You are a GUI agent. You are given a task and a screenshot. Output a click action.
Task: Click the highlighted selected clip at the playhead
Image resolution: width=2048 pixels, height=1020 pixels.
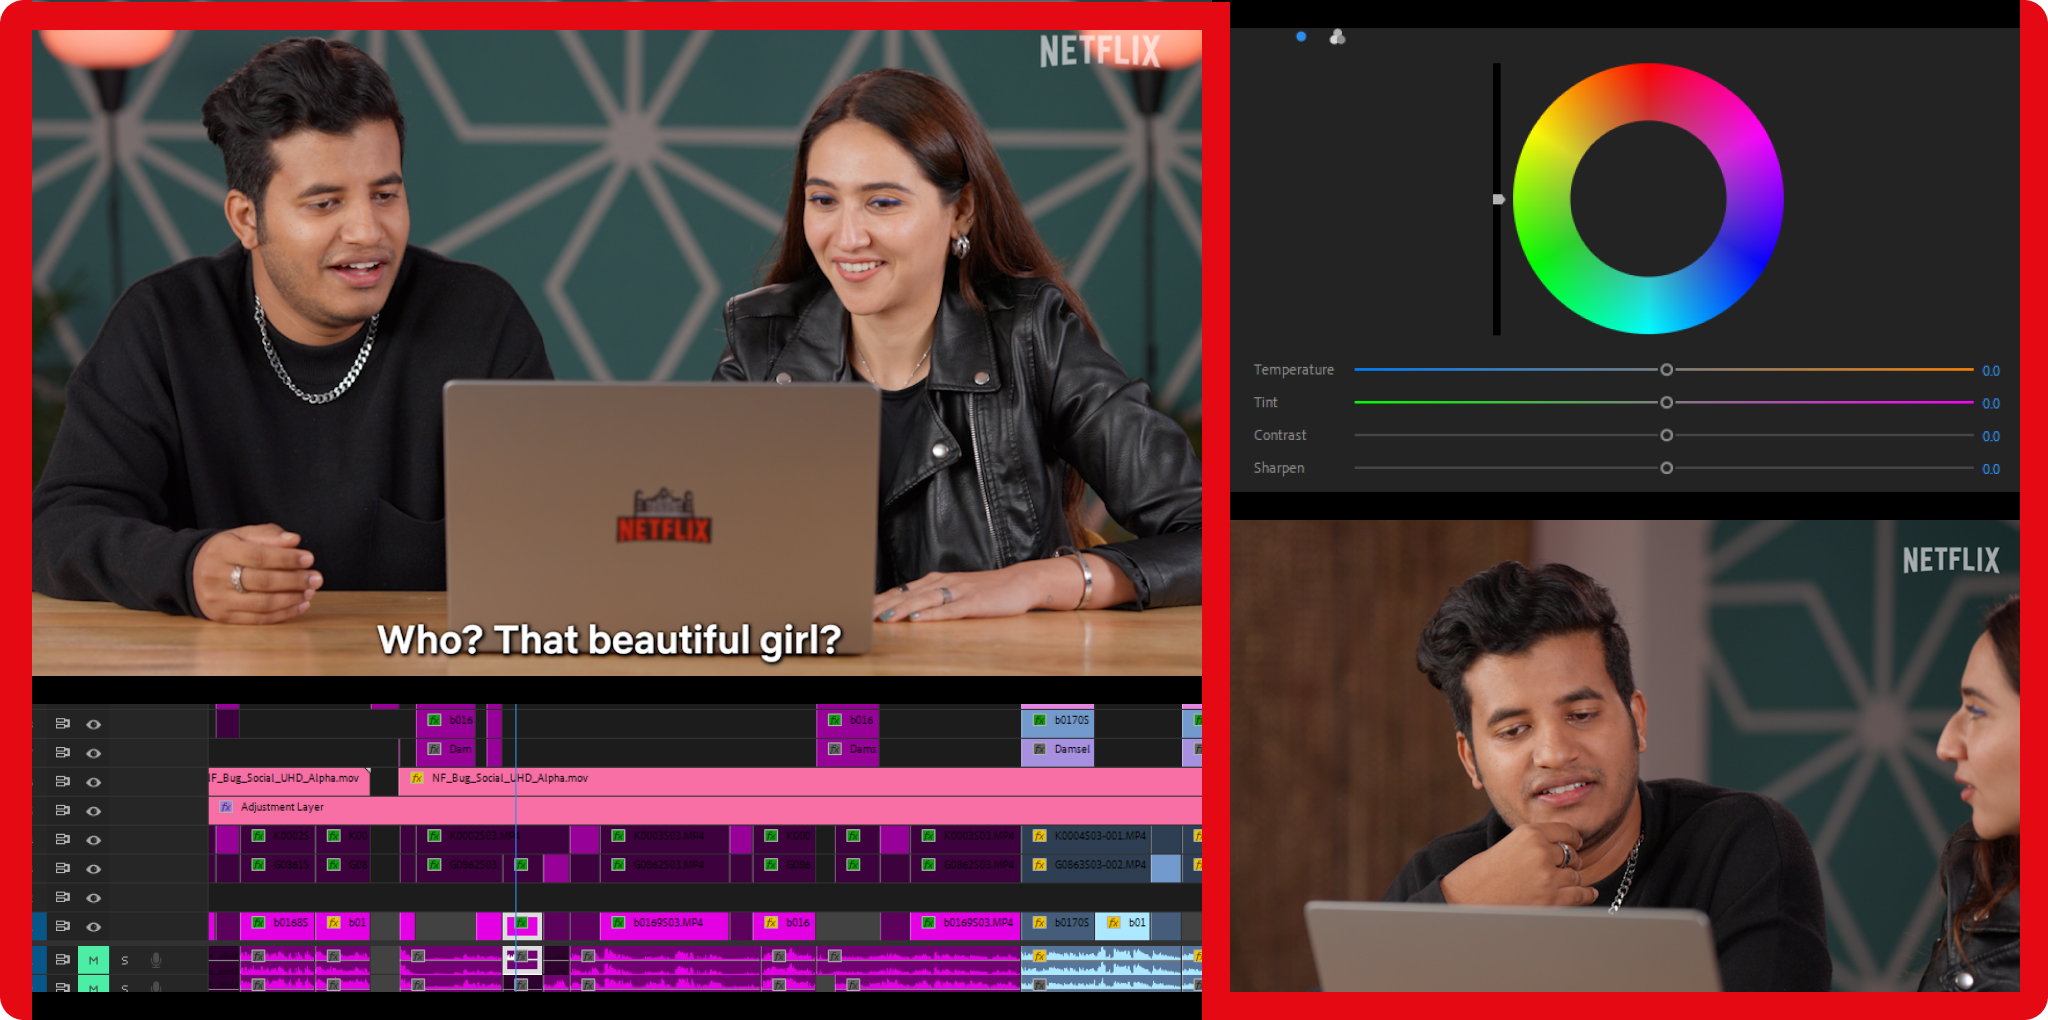[x=522, y=926]
